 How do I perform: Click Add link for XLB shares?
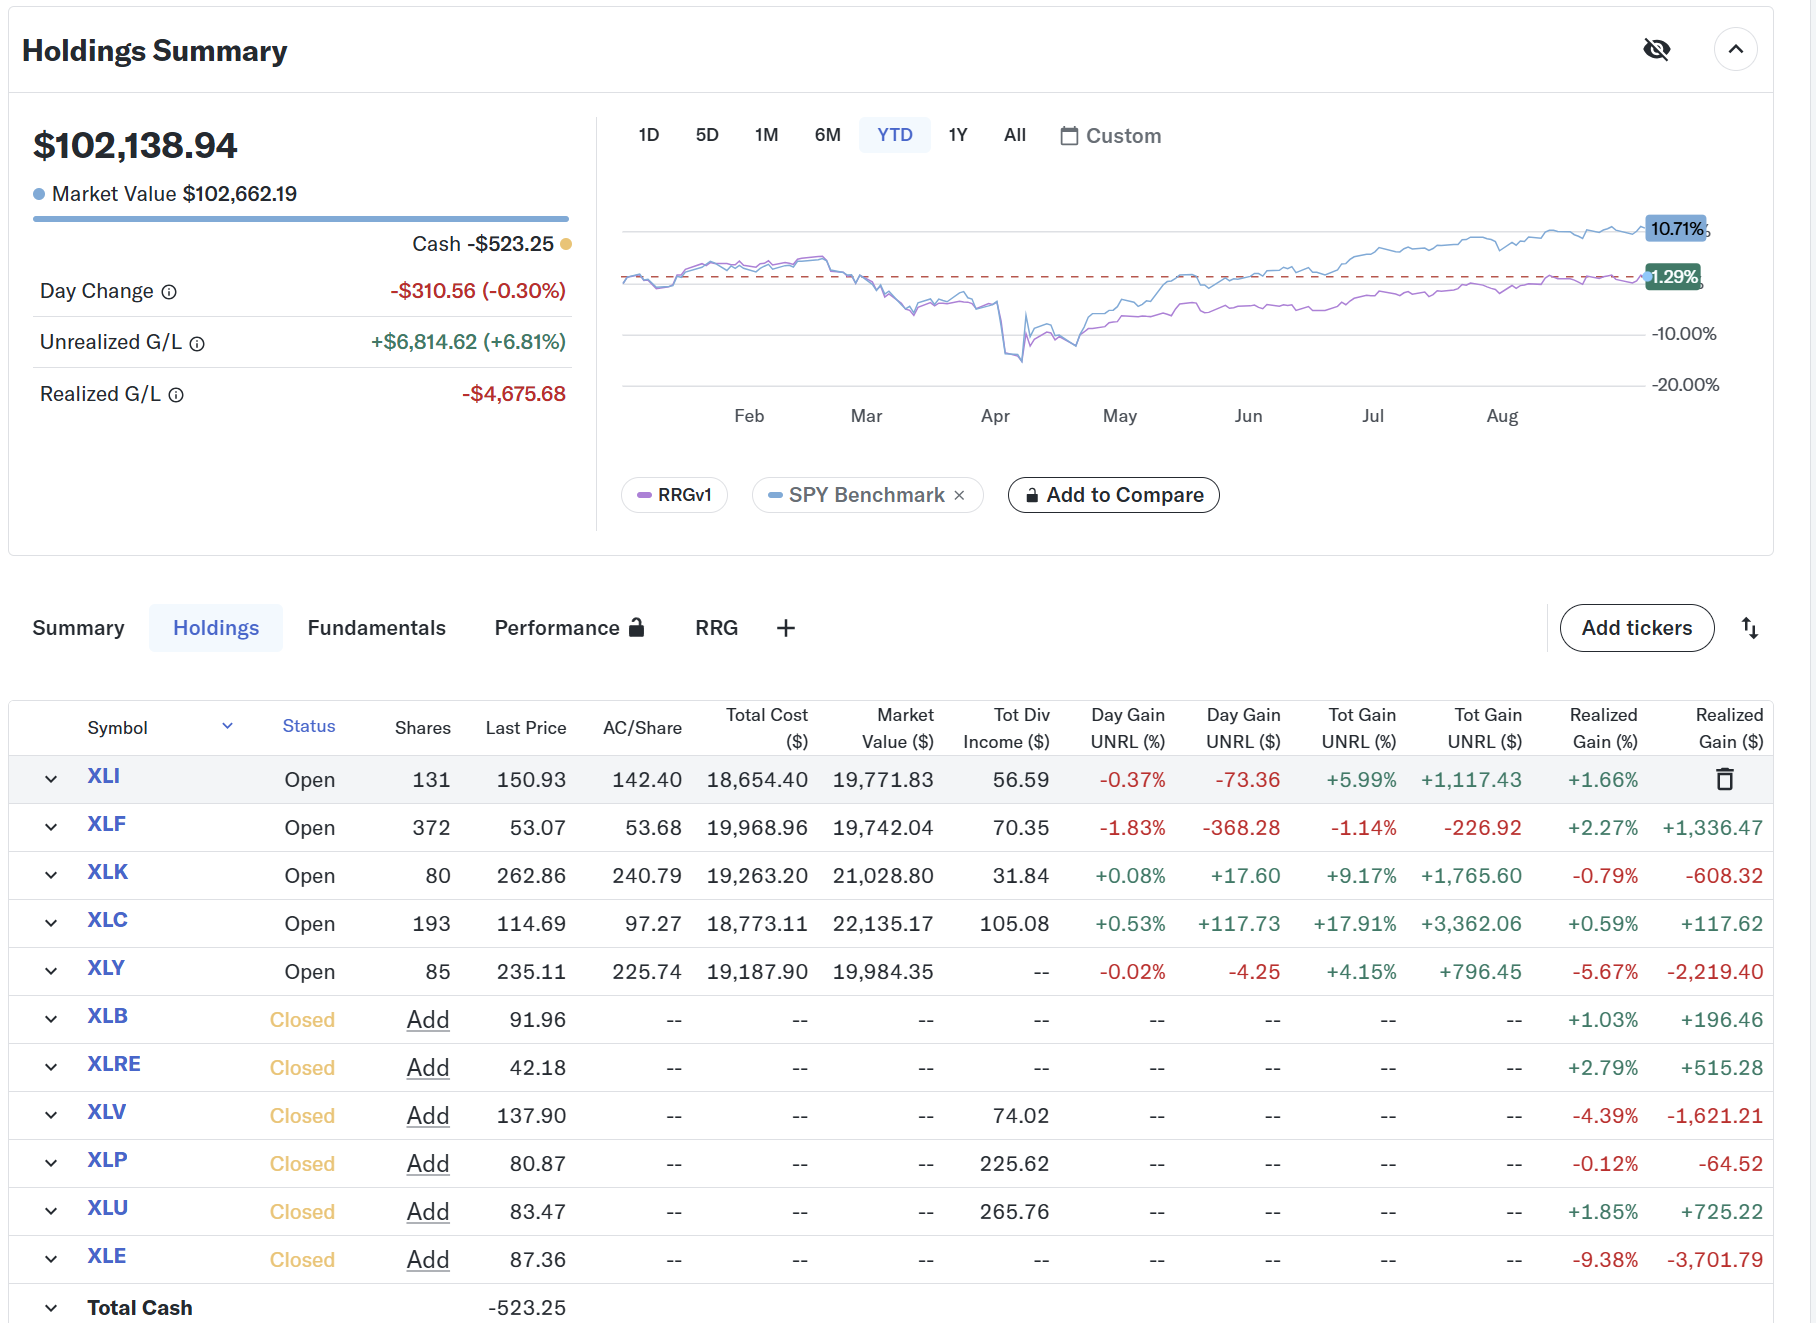click(x=427, y=1020)
